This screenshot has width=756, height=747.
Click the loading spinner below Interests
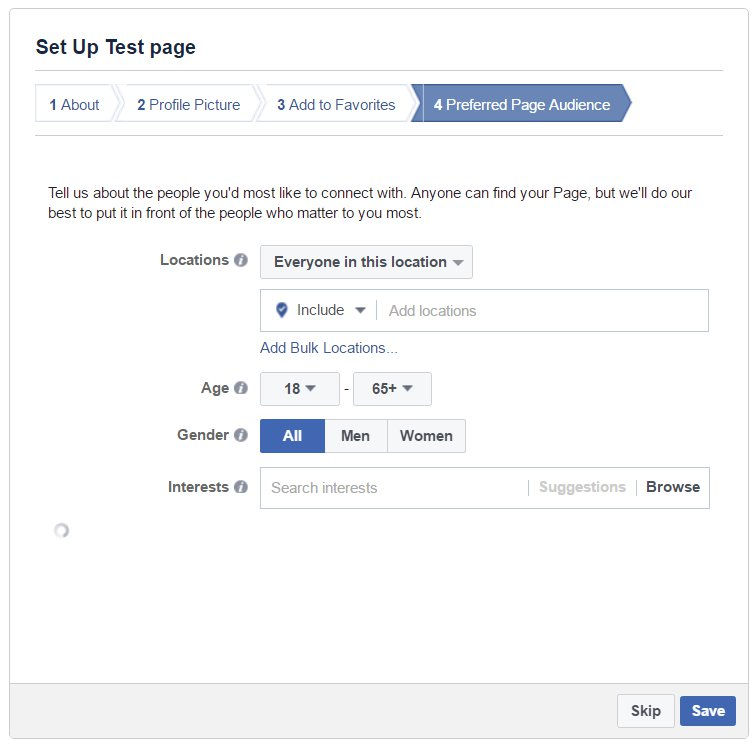61,530
